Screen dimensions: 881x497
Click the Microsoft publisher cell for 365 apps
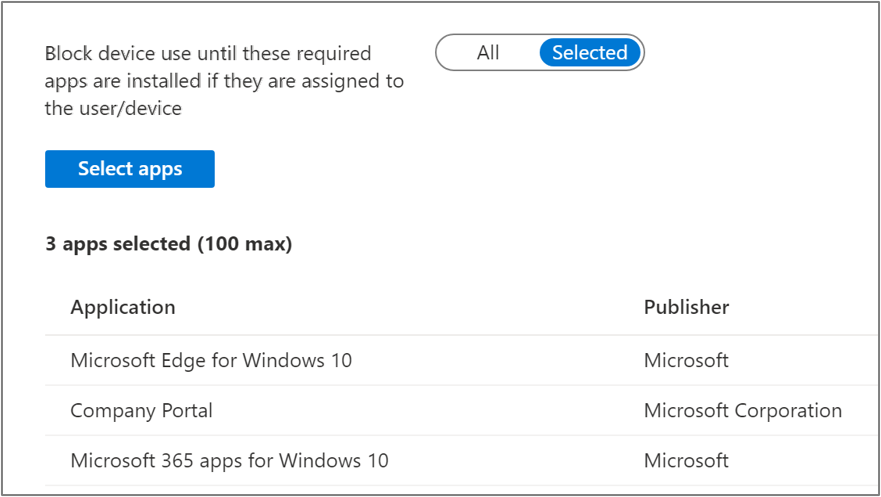tap(686, 461)
